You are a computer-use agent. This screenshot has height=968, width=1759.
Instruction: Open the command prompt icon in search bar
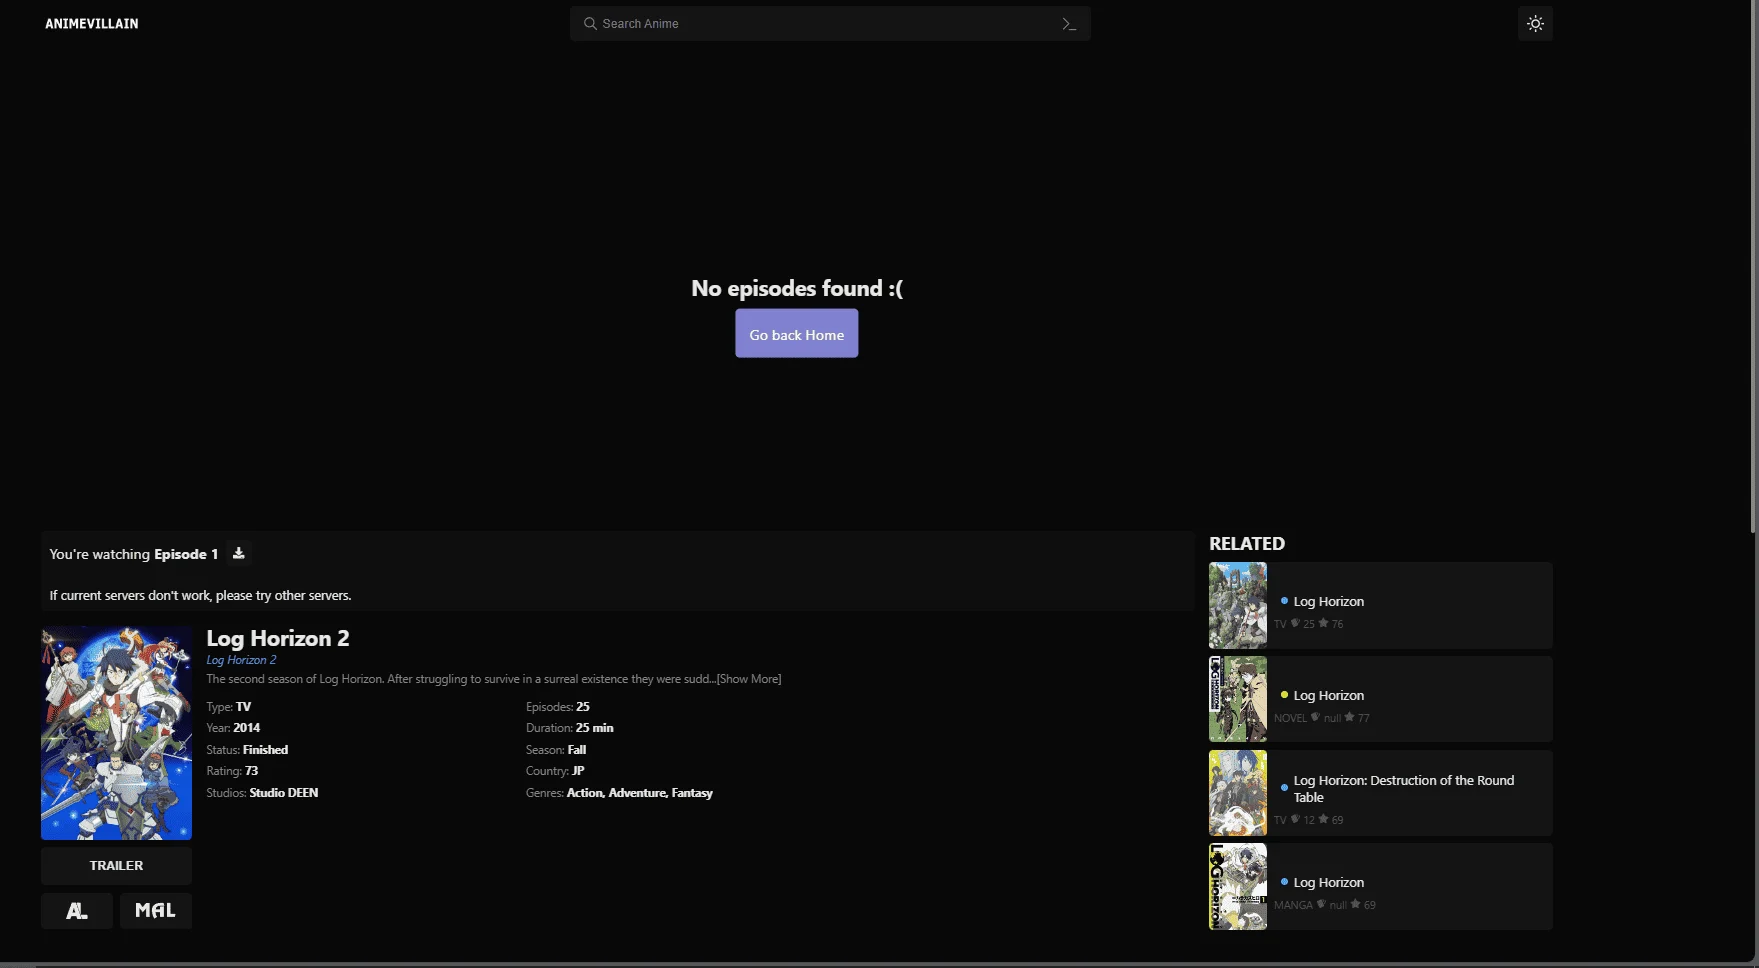(1069, 23)
